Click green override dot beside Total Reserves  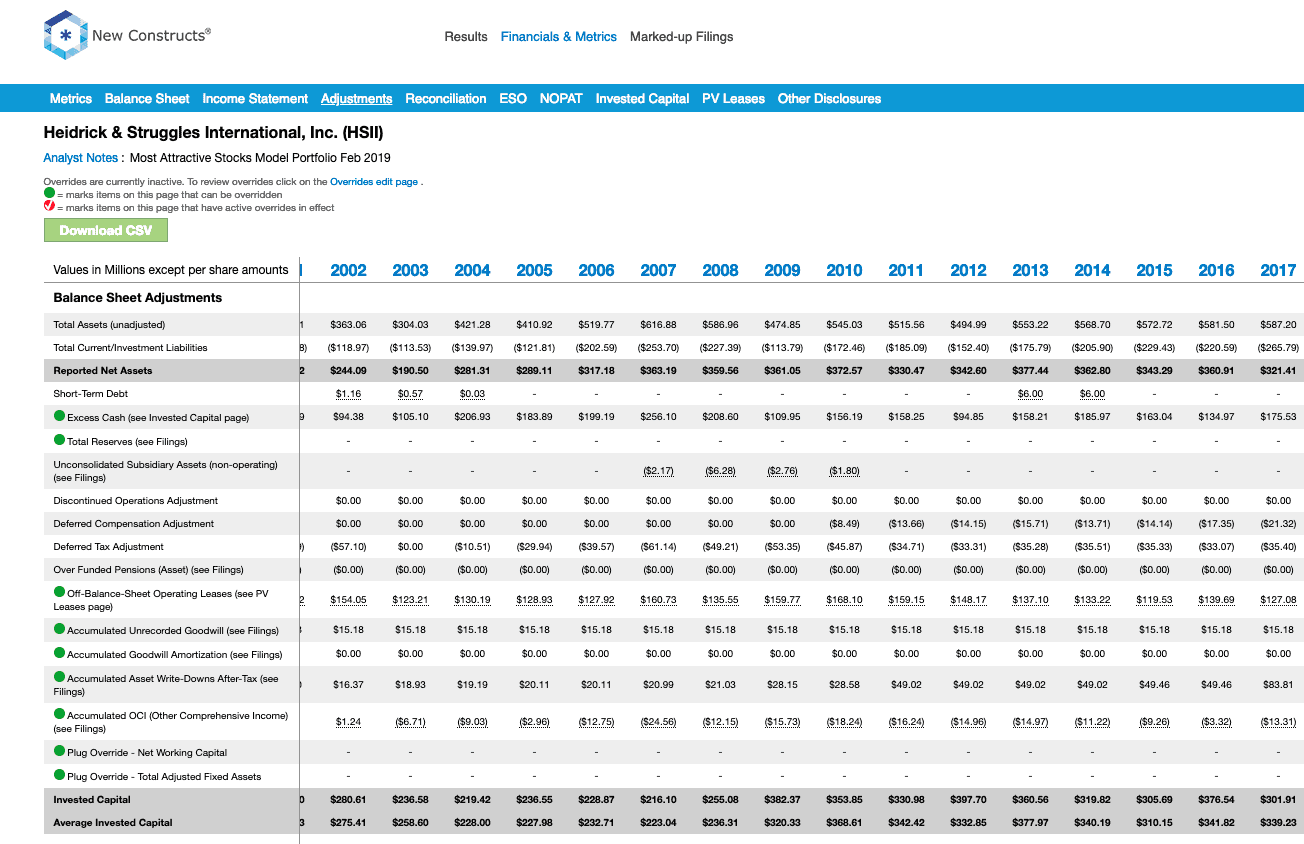60,440
